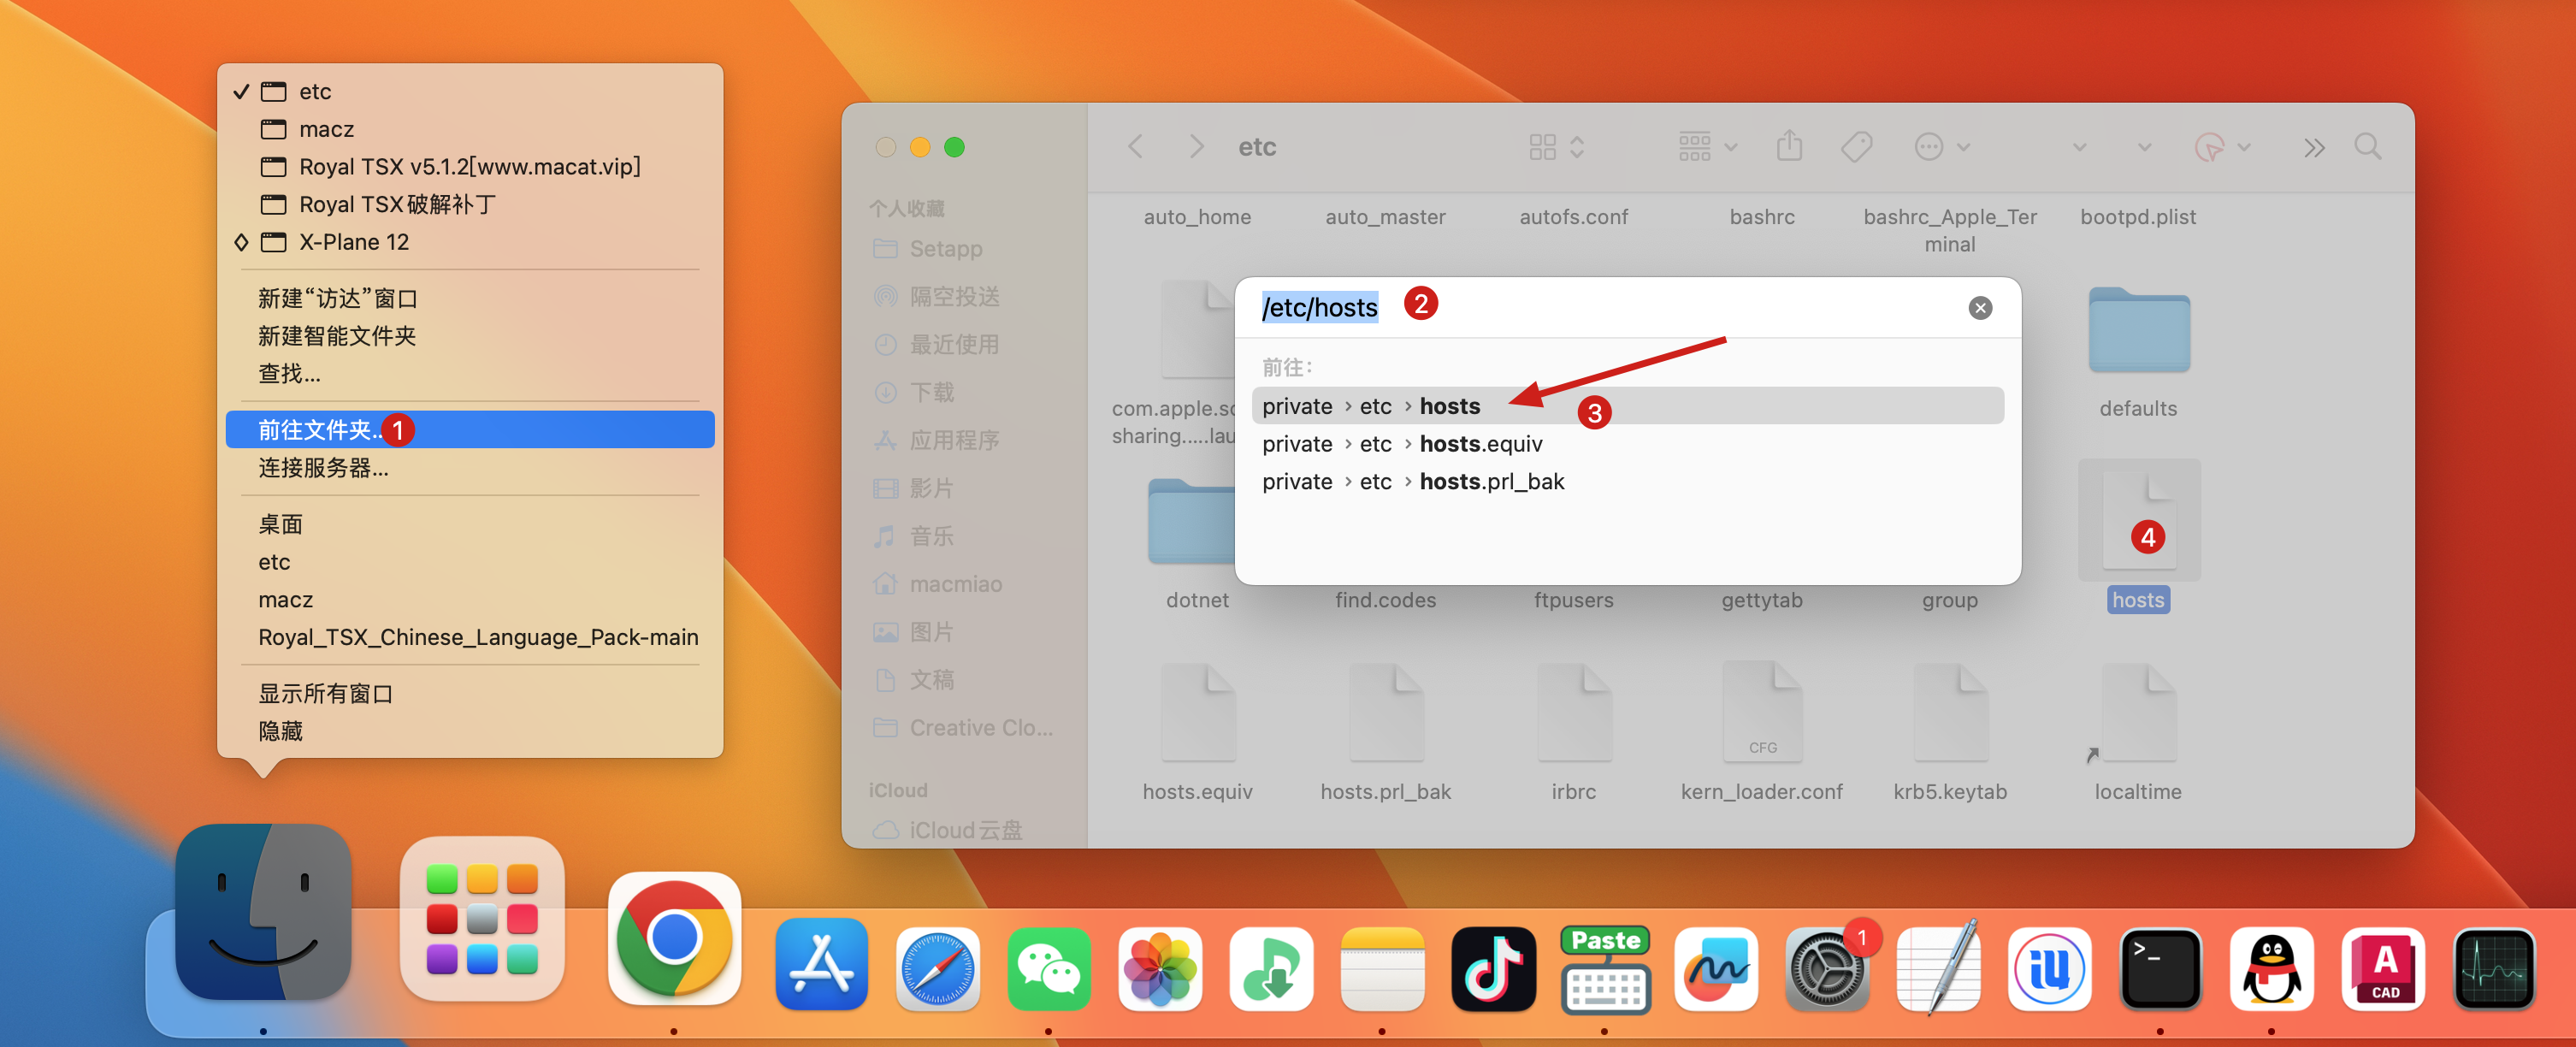
Task: Open System Settings from the Dock
Action: click(1826, 969)
